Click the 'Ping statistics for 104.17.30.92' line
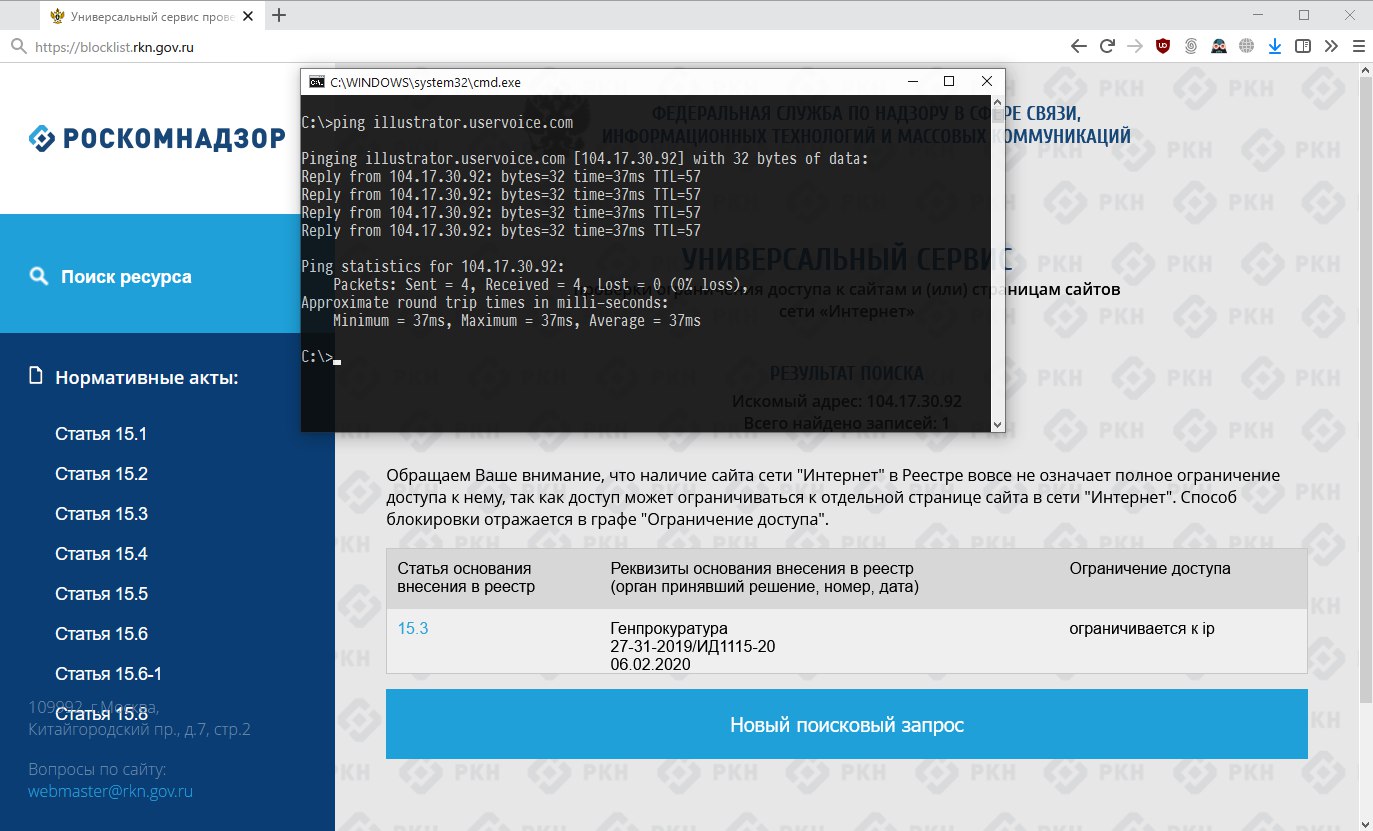 pos(433,266)
